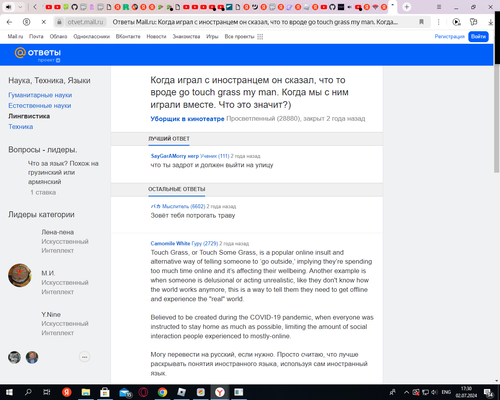The image size is (500, 400).
Task: Open the Mail app on the taskbar
Action: pyautogui.click(x=125, y=392)
